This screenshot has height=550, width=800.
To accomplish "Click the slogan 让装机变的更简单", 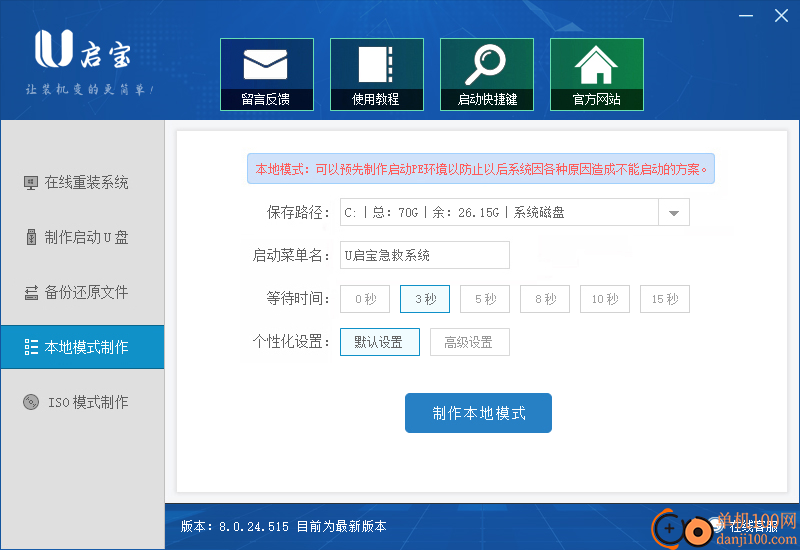I will tap(89, 90).
